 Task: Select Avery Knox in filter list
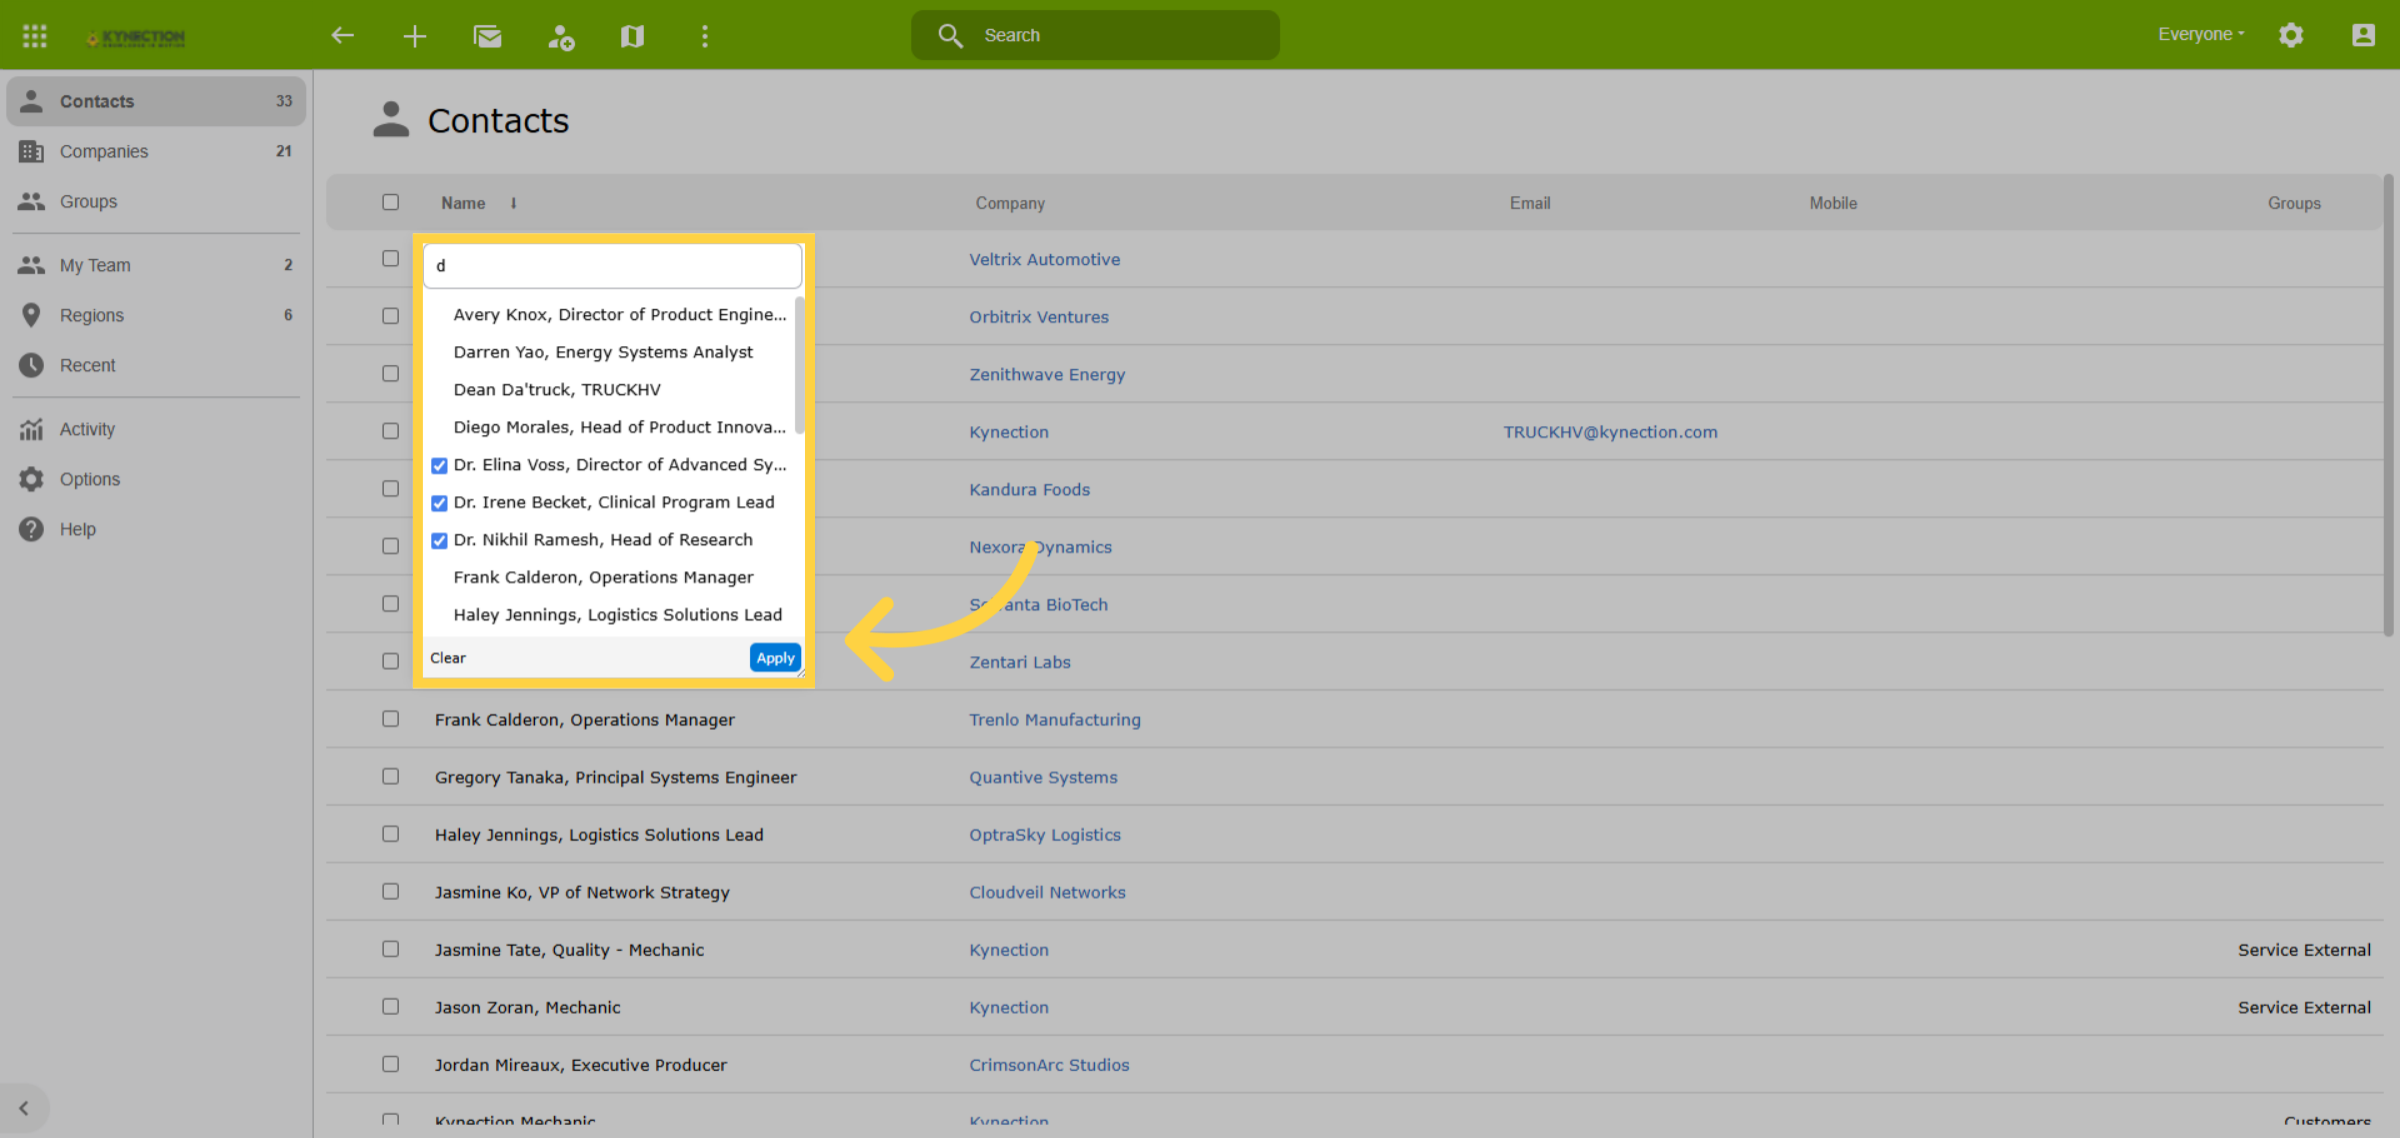(619, 314)
